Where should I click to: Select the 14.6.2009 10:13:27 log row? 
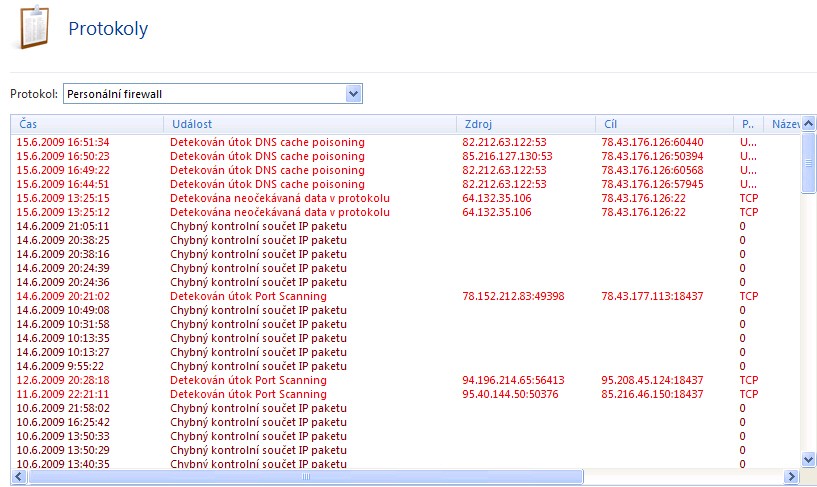tap(405, 353)
